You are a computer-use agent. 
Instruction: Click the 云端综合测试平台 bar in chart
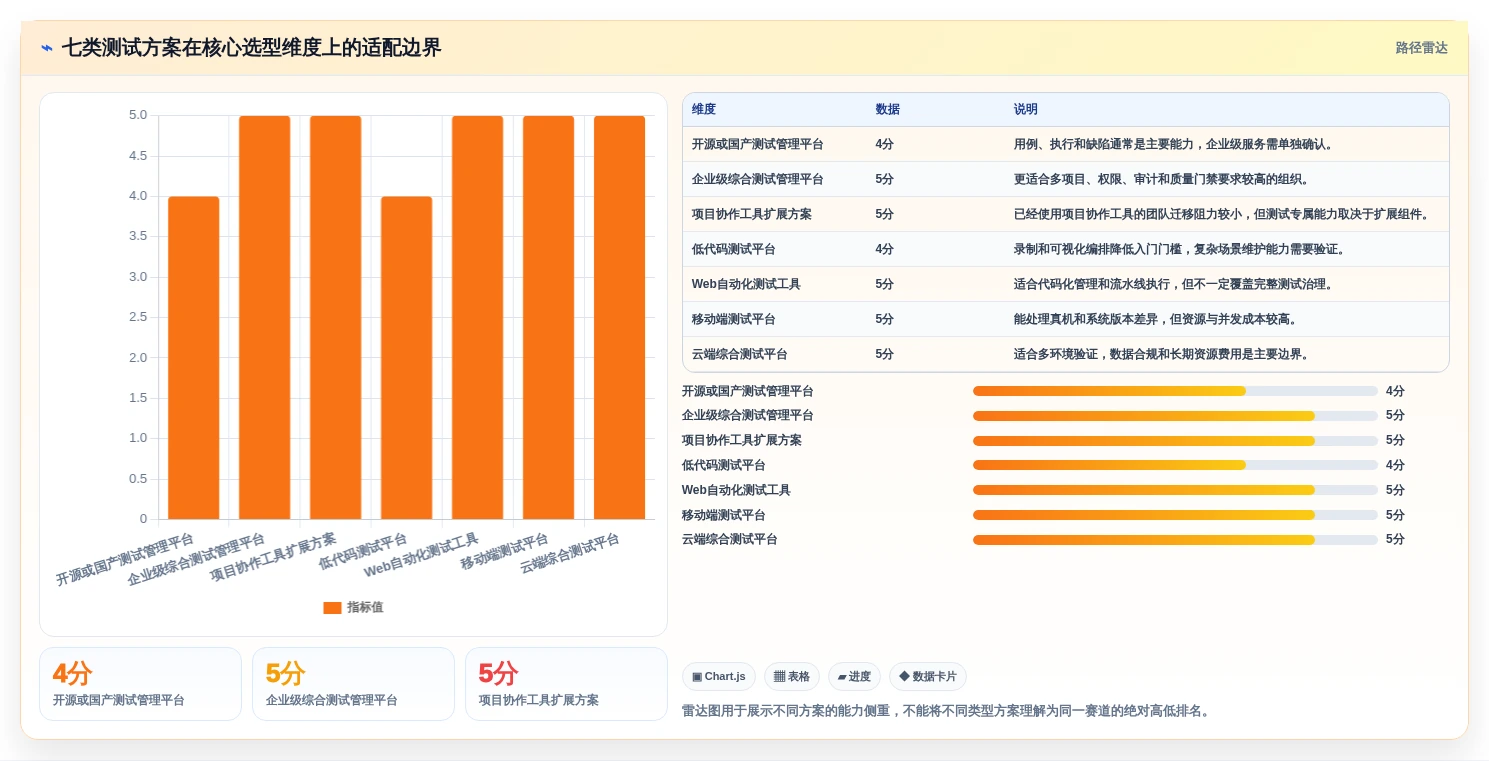[x=619, y=317]
